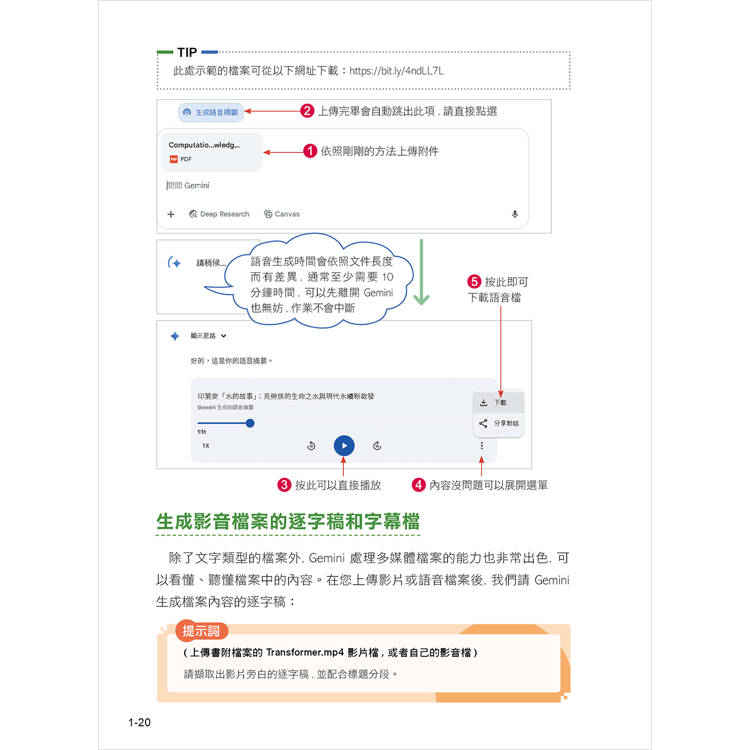Click the audio title about water story

click(x=286, y=396)
